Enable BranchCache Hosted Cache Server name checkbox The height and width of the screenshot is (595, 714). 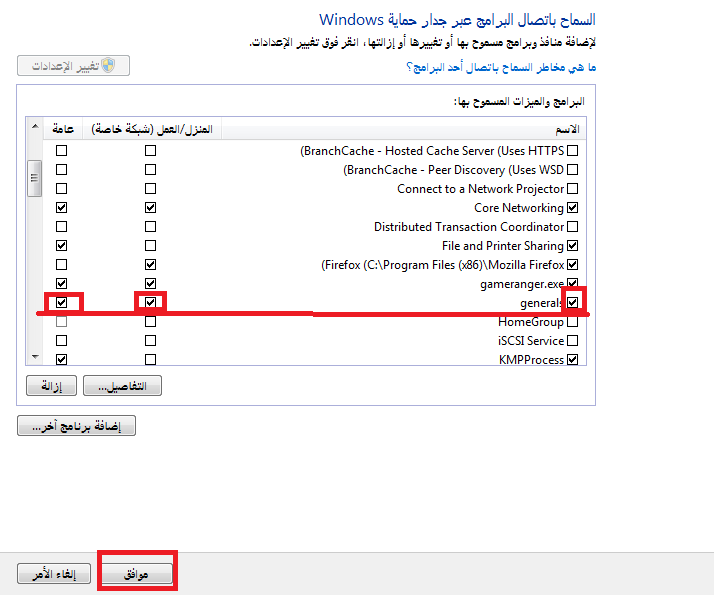(x=573, y=150)
